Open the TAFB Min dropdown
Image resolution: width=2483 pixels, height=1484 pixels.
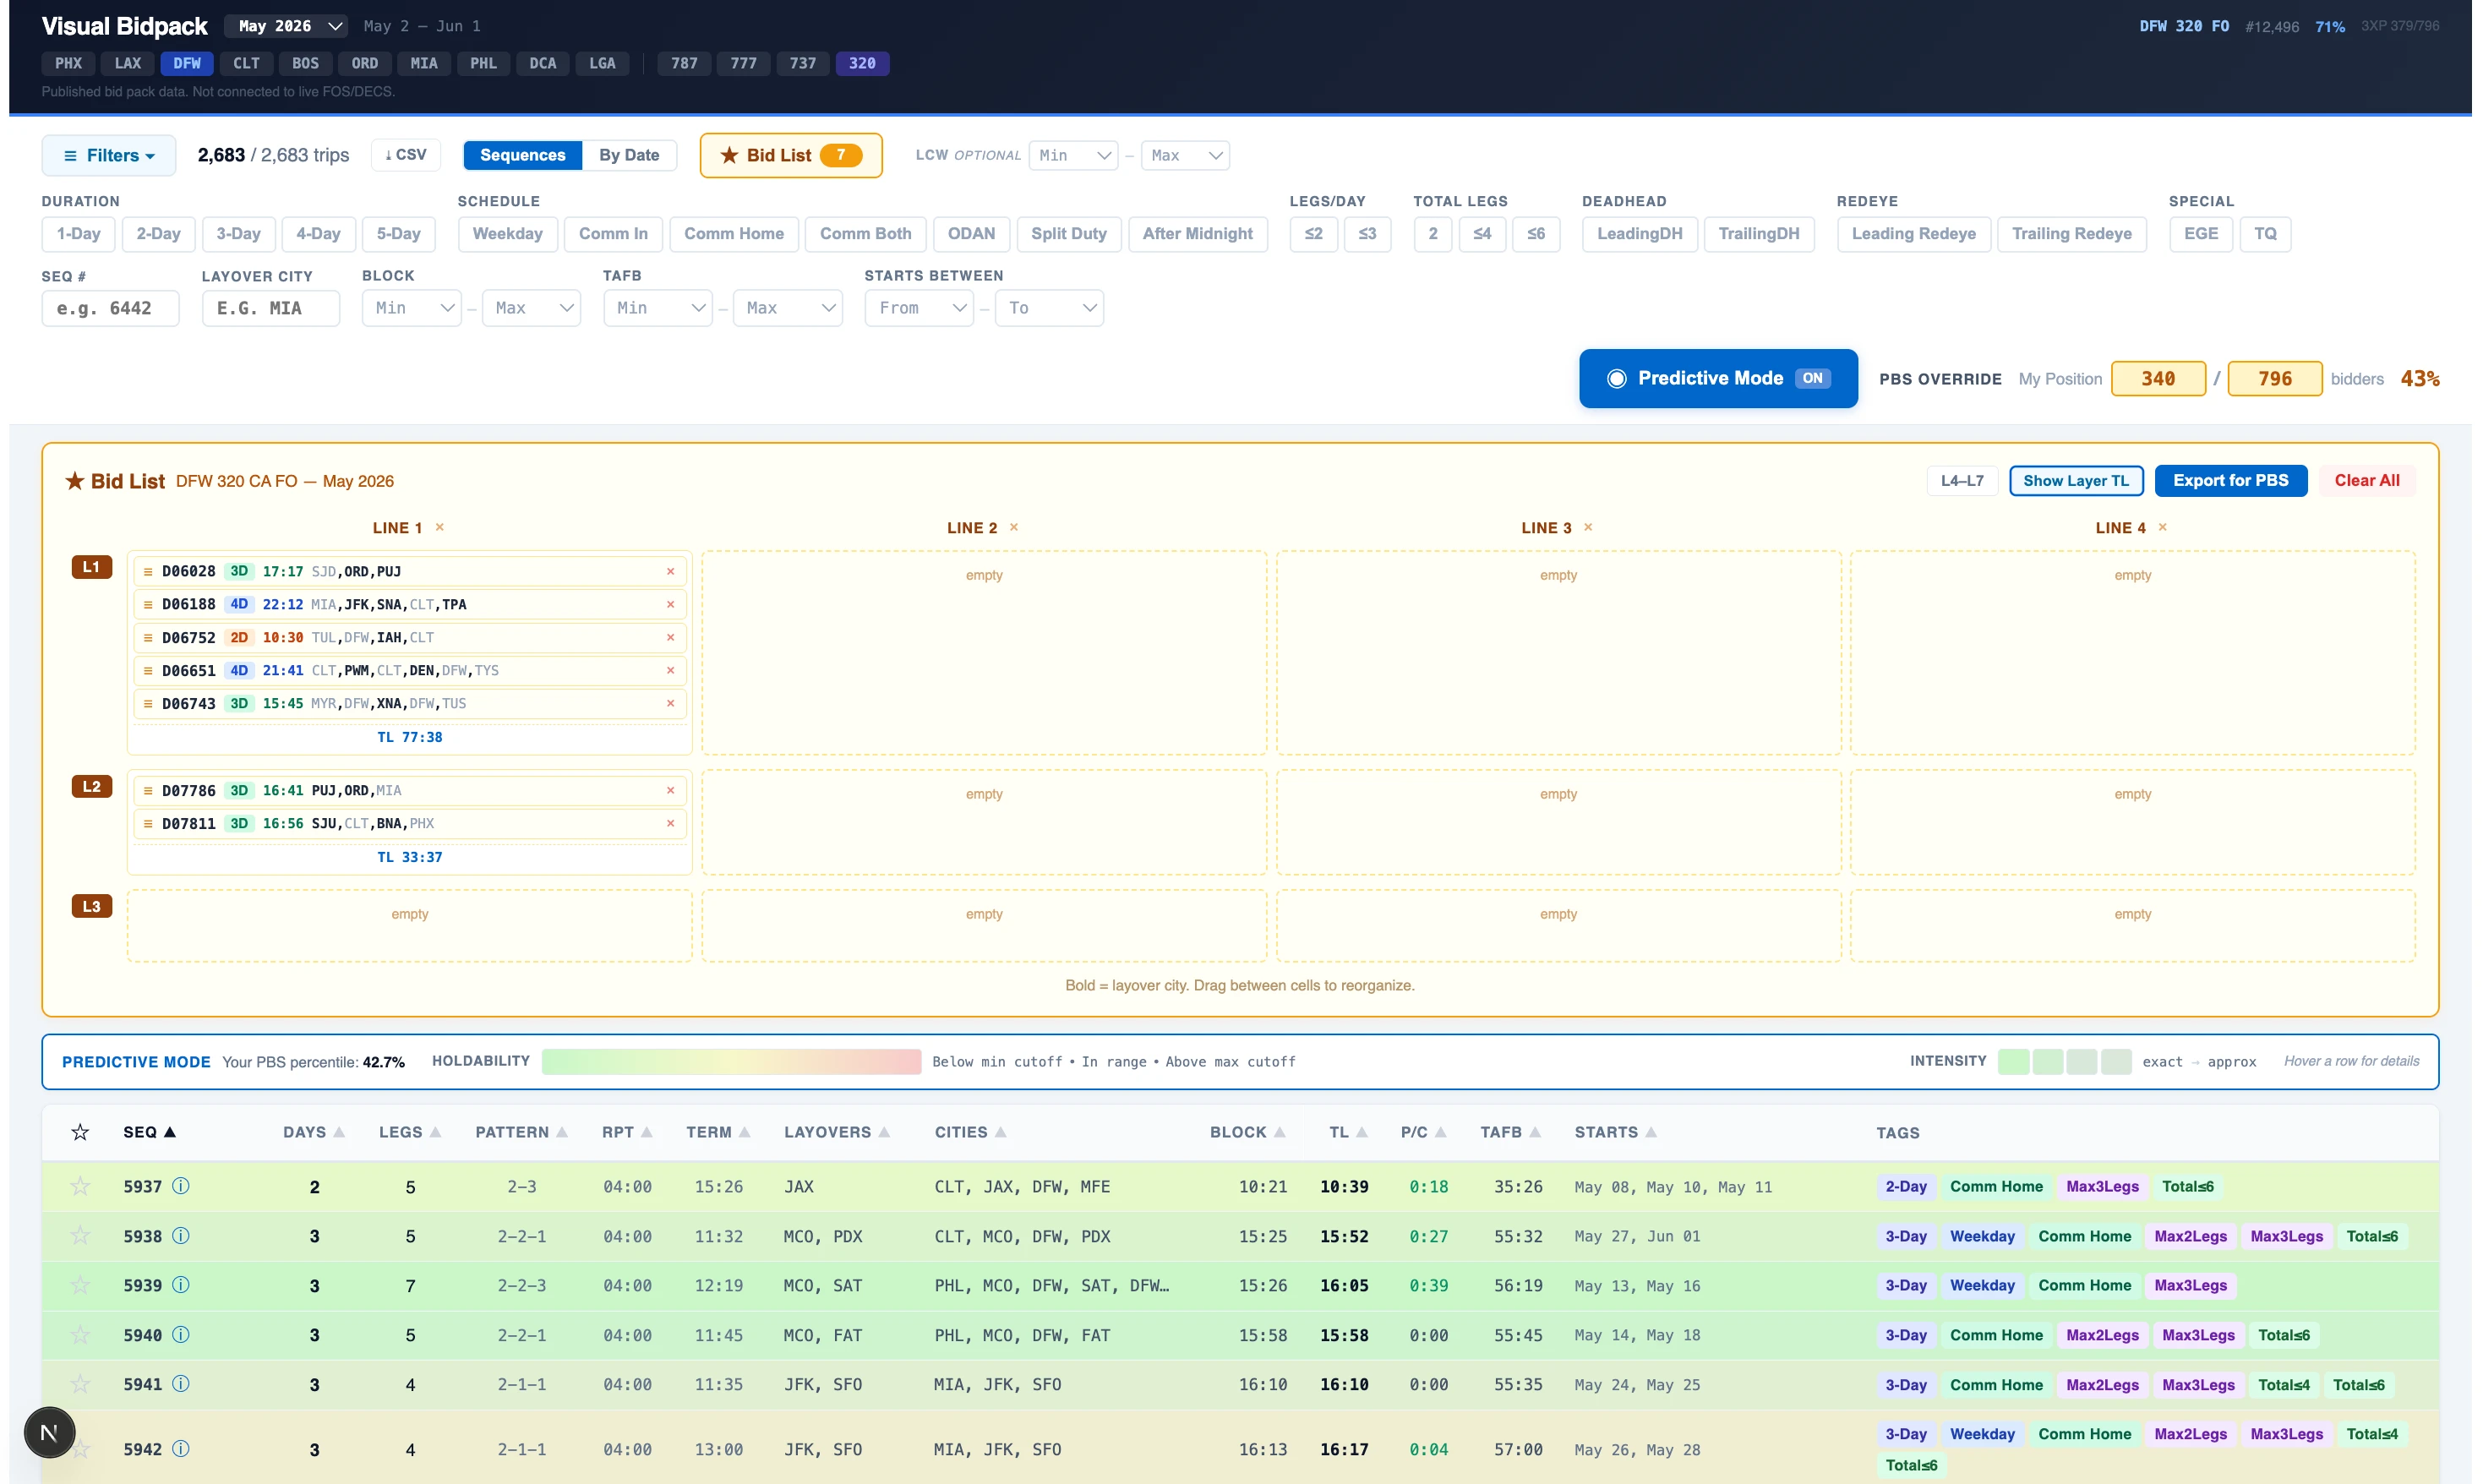point(658,308)
